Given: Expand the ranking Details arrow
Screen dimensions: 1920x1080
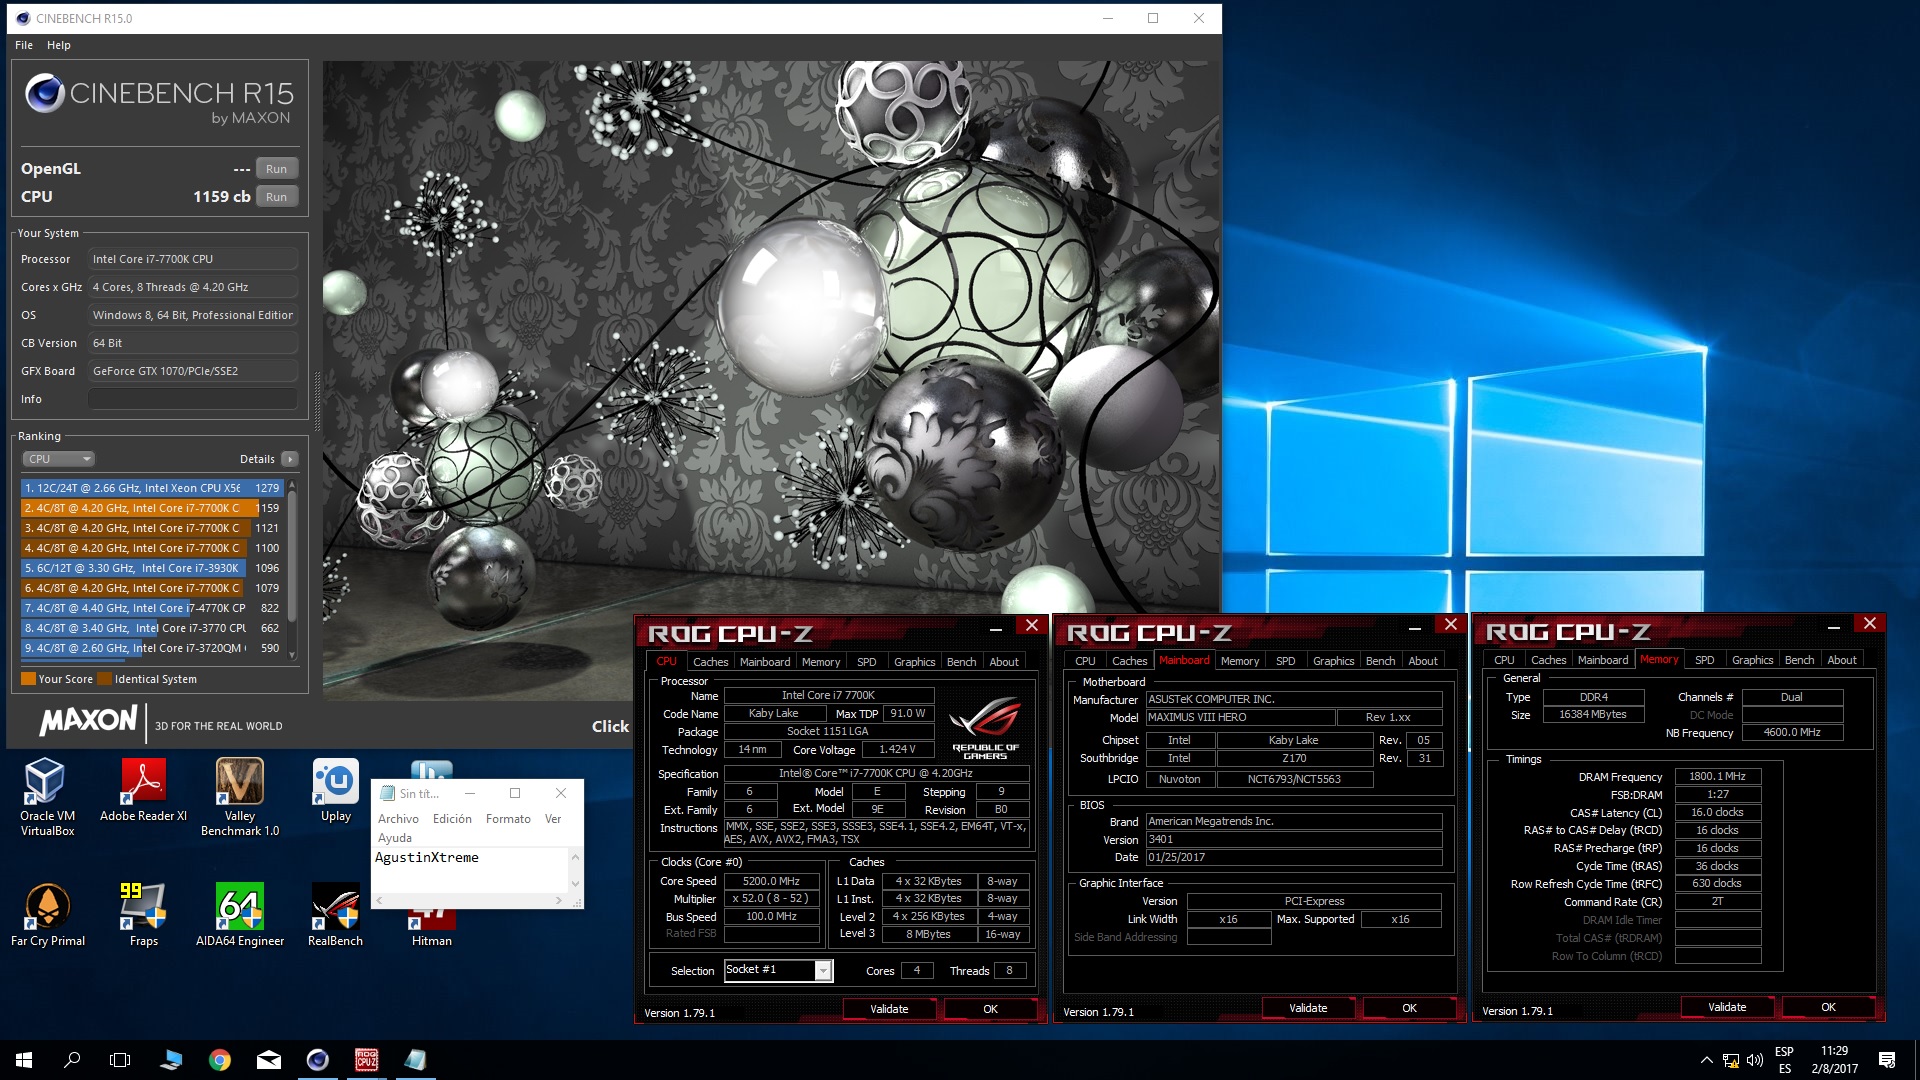Looking at the screenshot, I should click(x=290, y=459).
